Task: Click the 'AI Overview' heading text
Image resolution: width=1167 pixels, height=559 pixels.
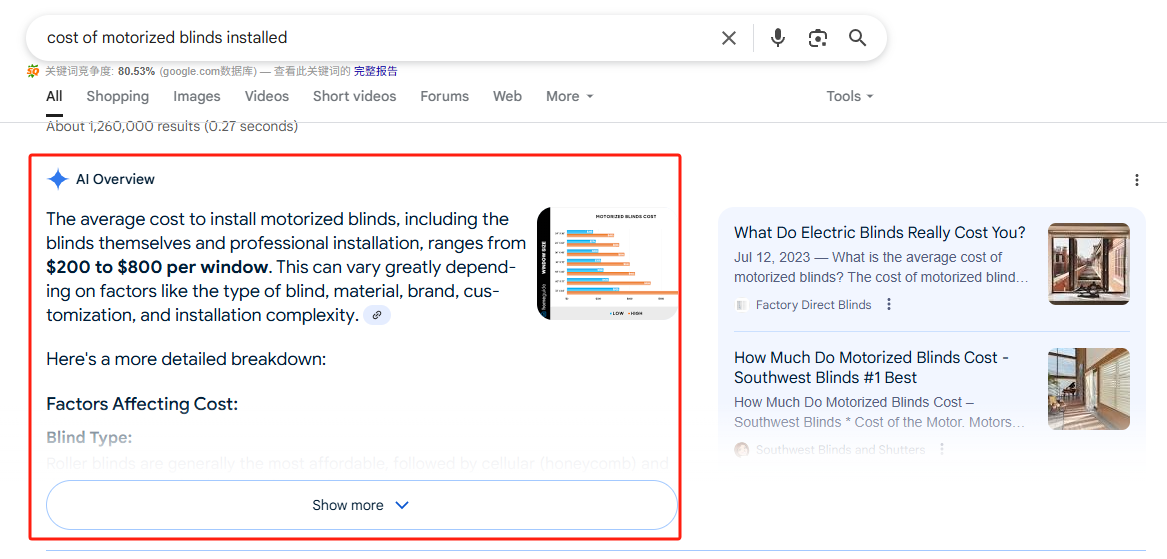Action: [x=115, y=179]
